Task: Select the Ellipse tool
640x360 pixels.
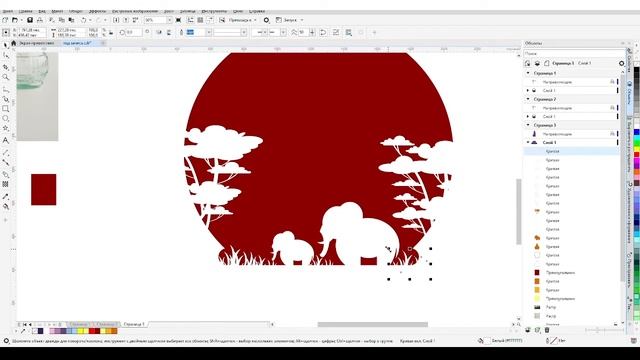Action: point(5,118)
